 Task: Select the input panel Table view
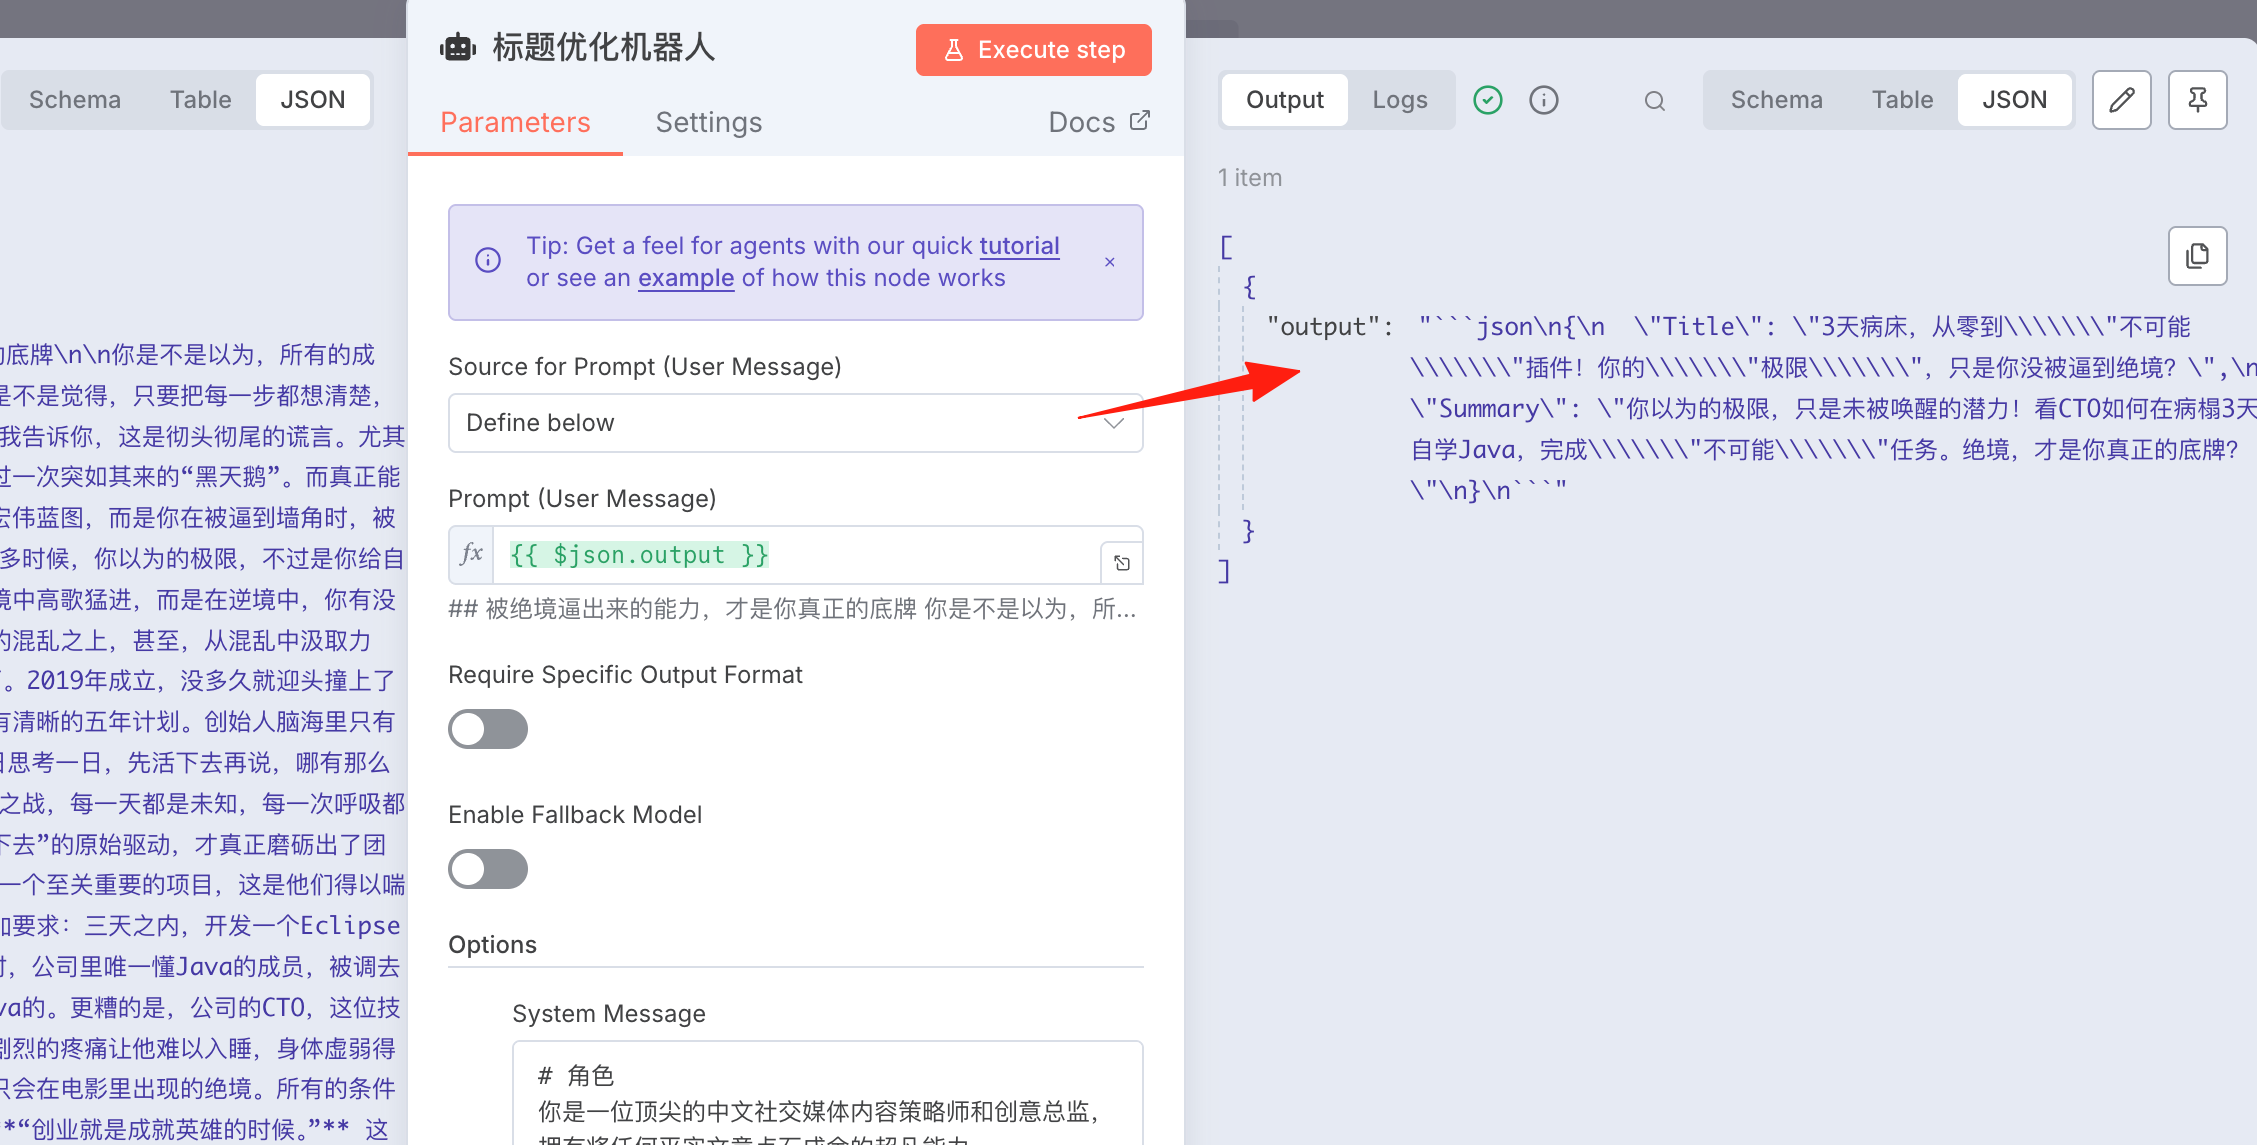(x=201, y=100)
